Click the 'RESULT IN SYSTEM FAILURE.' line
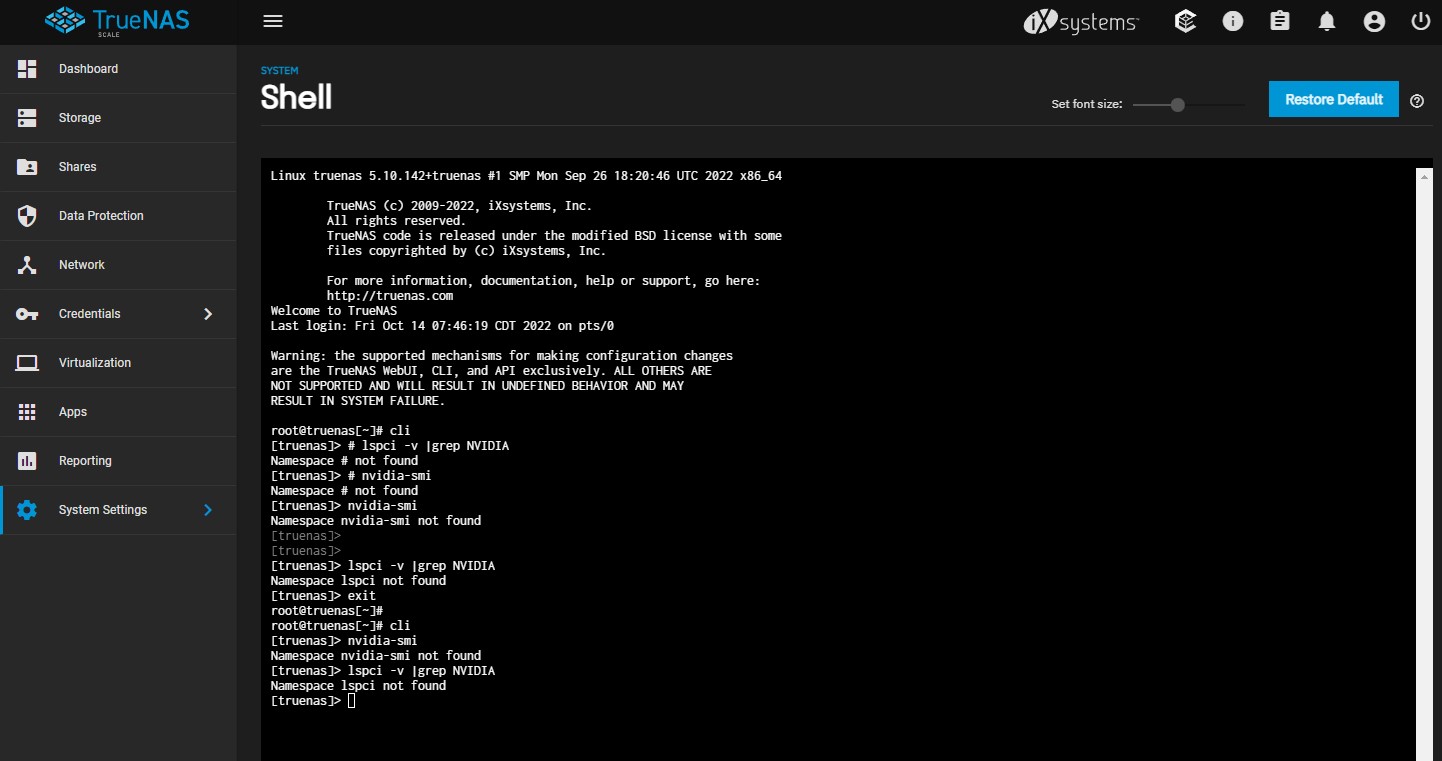This screenshot has height=761, width=1442. tap(358, 401)
